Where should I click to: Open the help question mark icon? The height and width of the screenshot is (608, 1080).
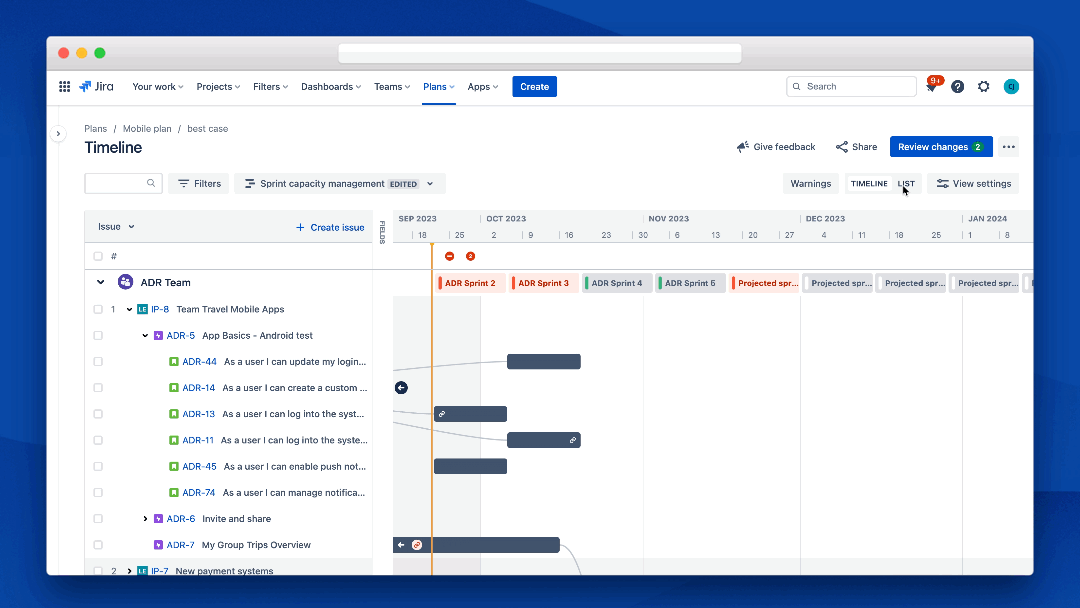coord(957,87)
